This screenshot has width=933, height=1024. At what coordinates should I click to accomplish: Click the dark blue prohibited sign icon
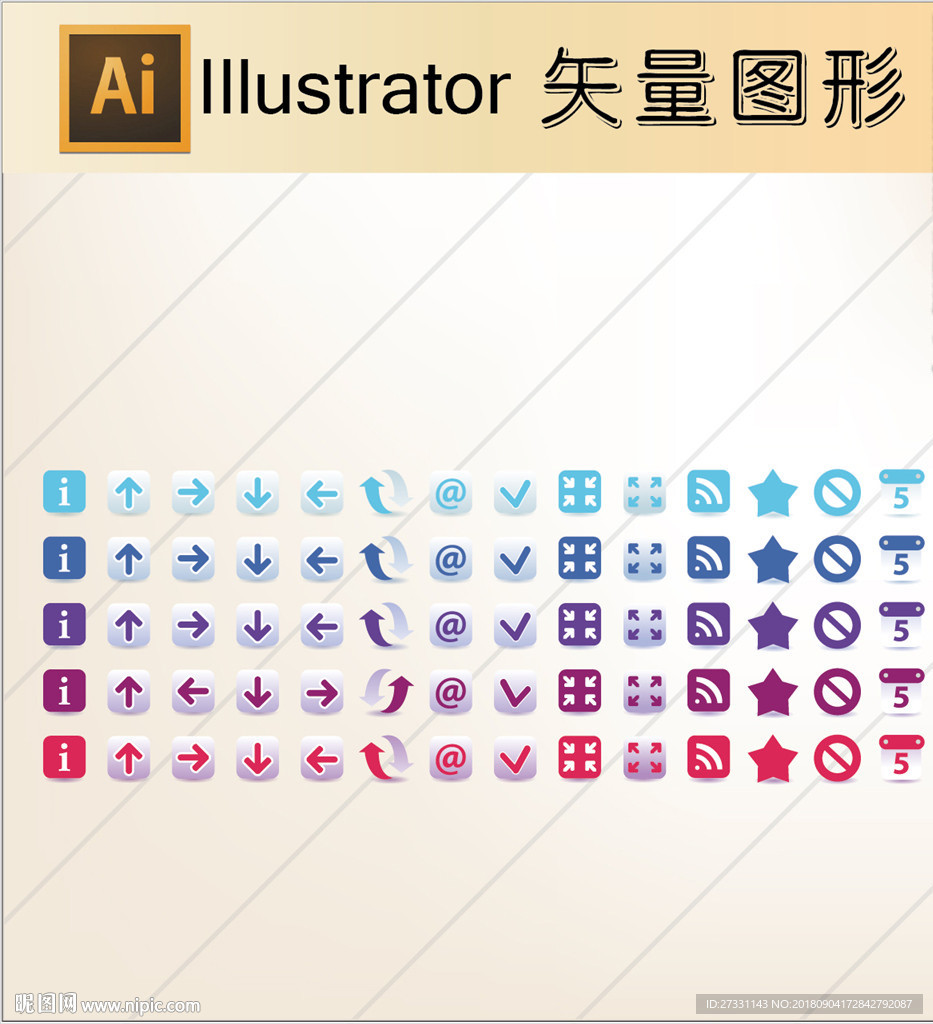837,559
